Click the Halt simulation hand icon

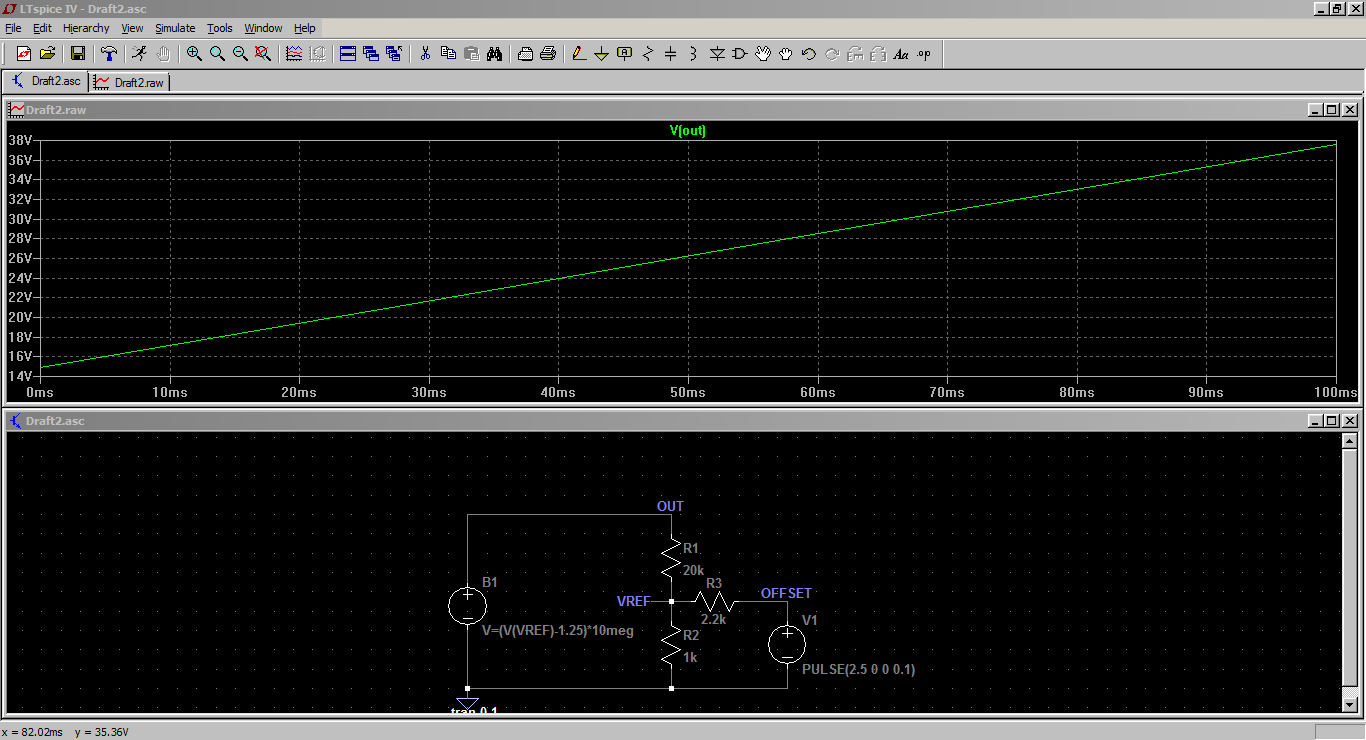point(163,54)
